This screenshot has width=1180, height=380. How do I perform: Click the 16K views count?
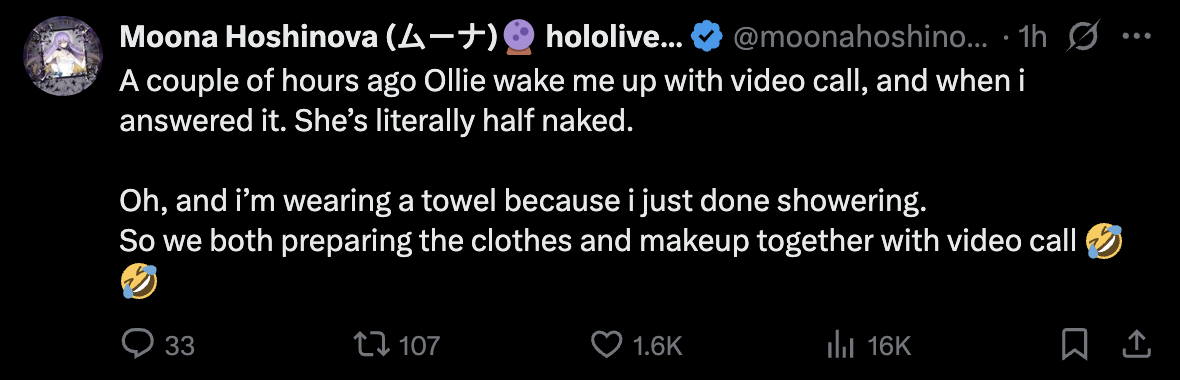[x=889, y=346]
